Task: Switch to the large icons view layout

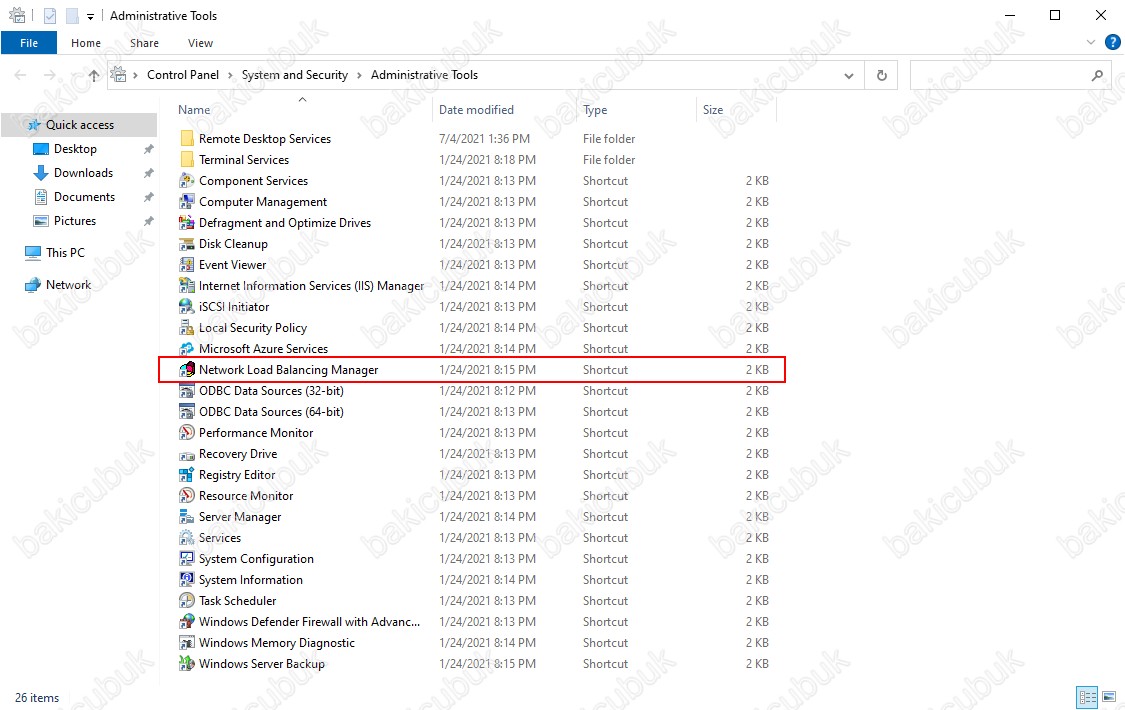Action: point(1109,696)
